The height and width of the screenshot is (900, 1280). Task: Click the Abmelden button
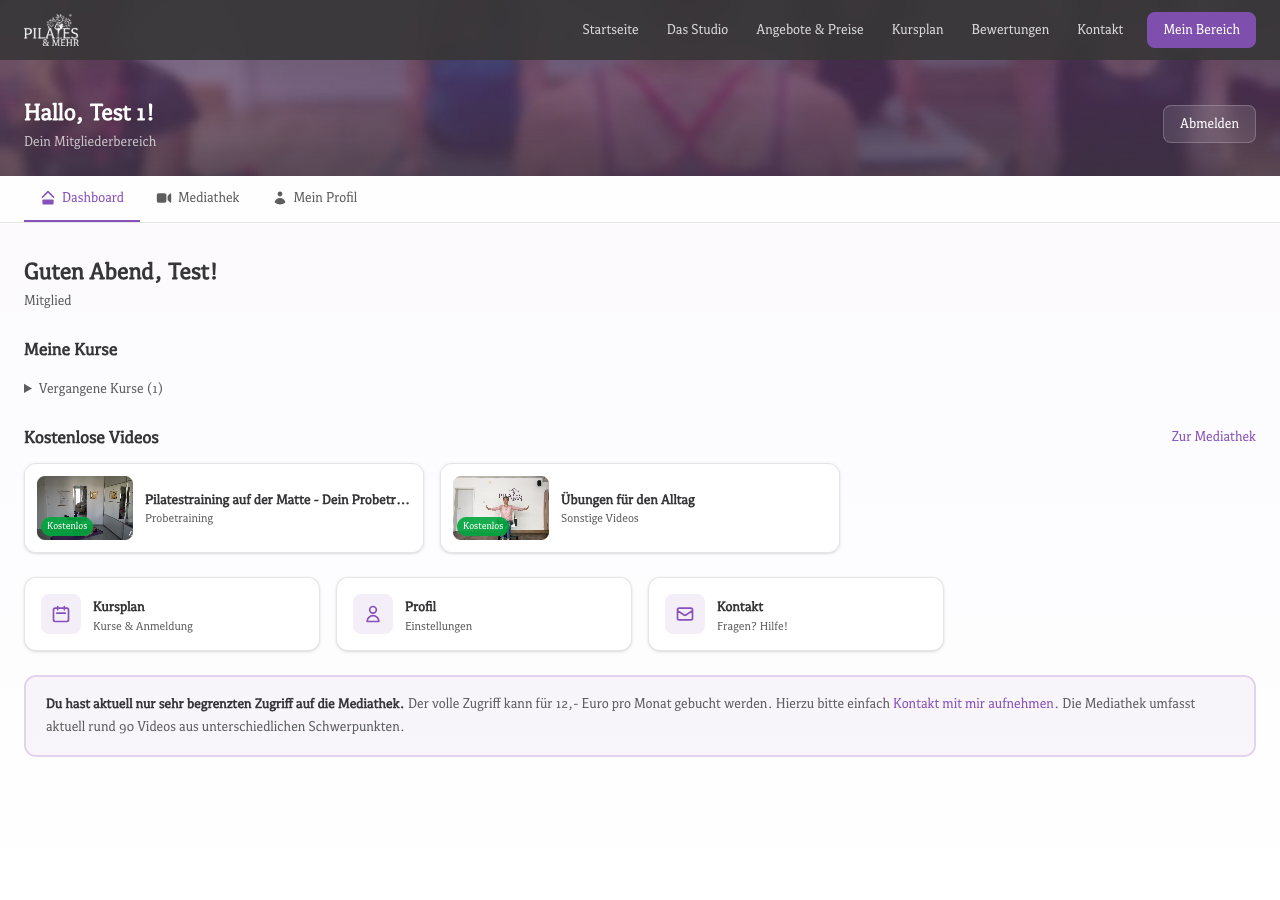coord(1209,123)
